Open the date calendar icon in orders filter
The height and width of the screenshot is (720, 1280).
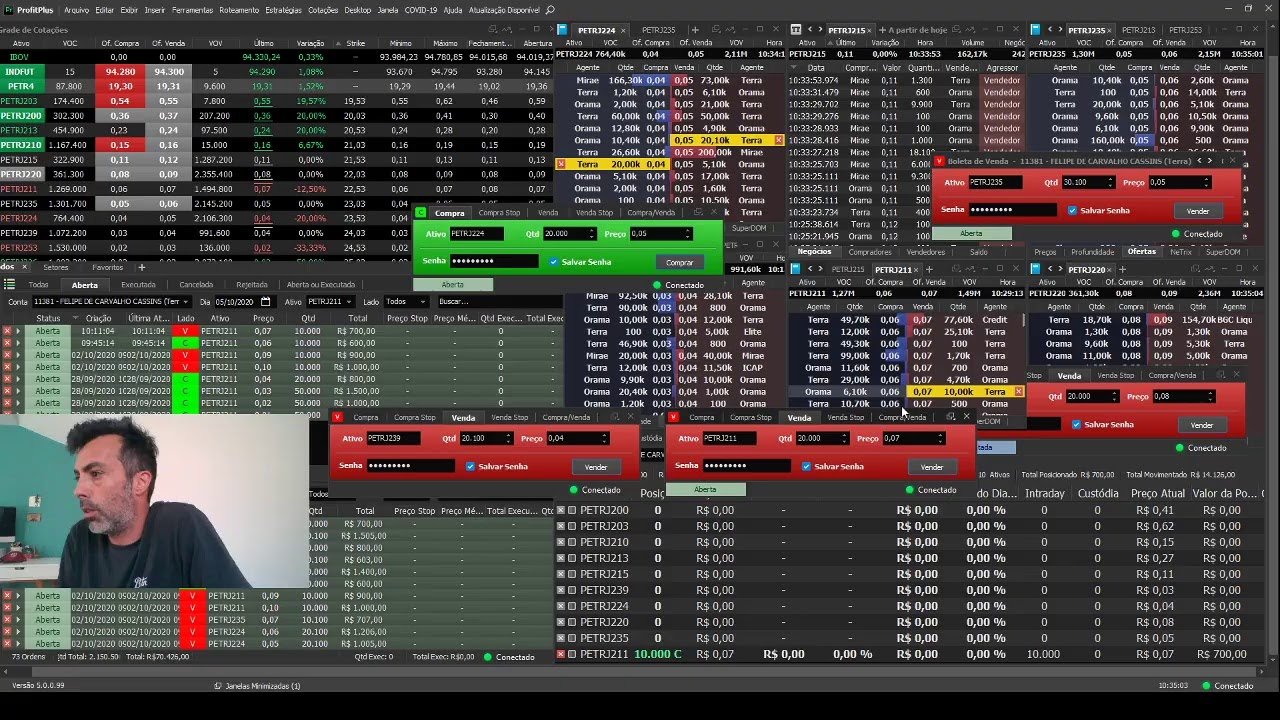coord(266,301)
